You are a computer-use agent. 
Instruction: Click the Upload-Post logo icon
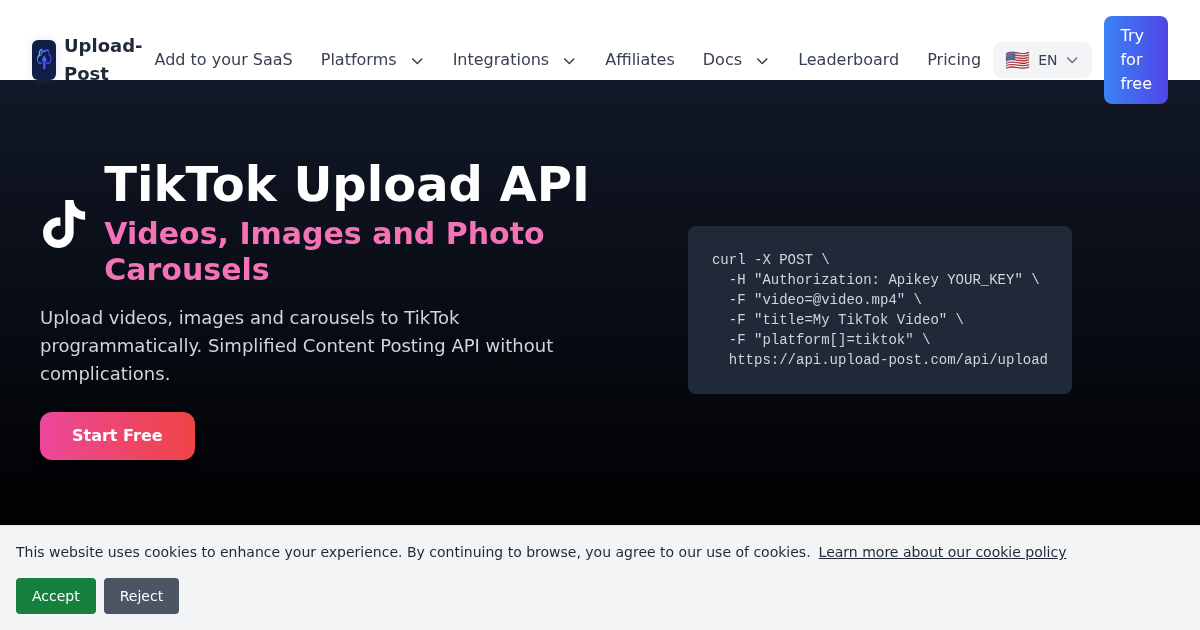coord(44,60)
